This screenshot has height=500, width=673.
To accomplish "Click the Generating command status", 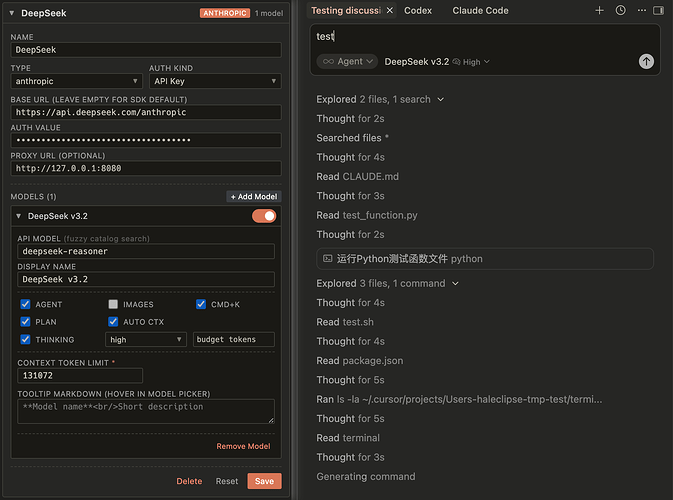I will click(366, 476).
